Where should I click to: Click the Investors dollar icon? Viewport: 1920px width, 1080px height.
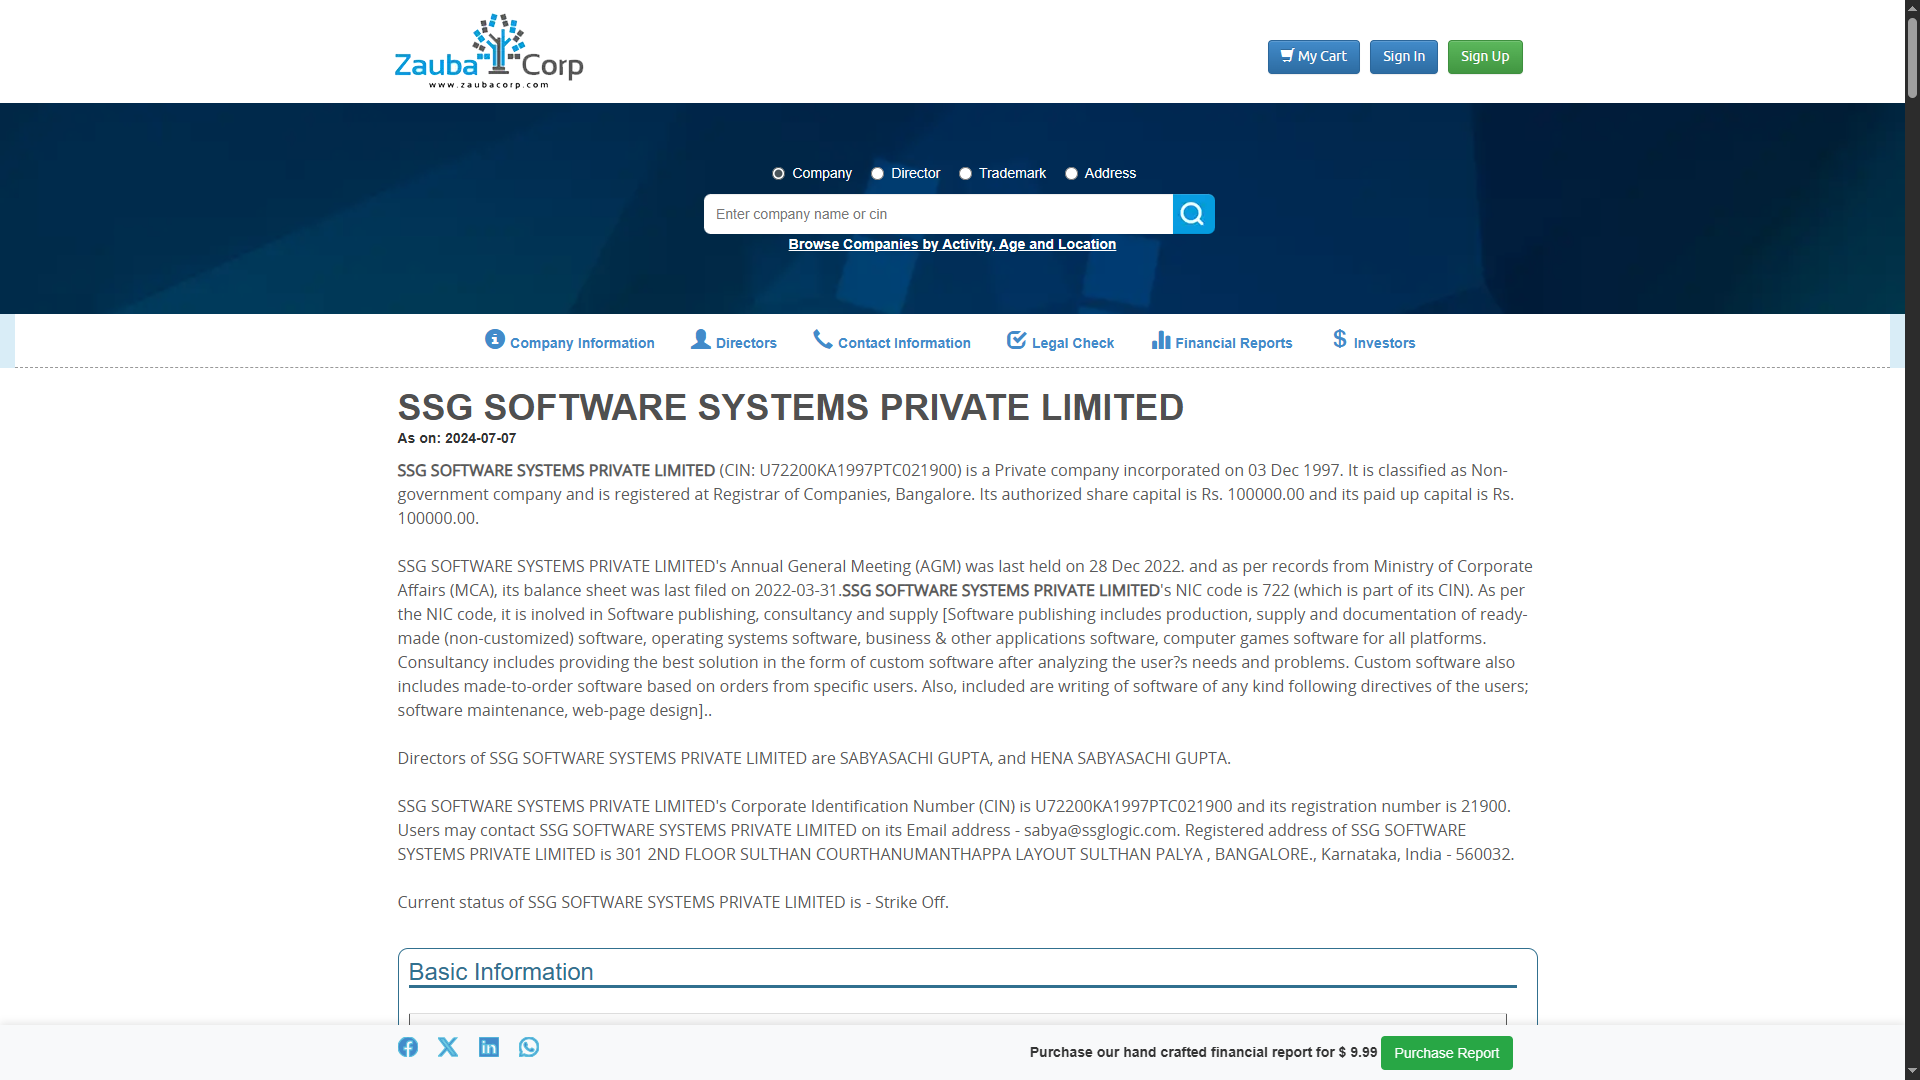pos(1340,340)
